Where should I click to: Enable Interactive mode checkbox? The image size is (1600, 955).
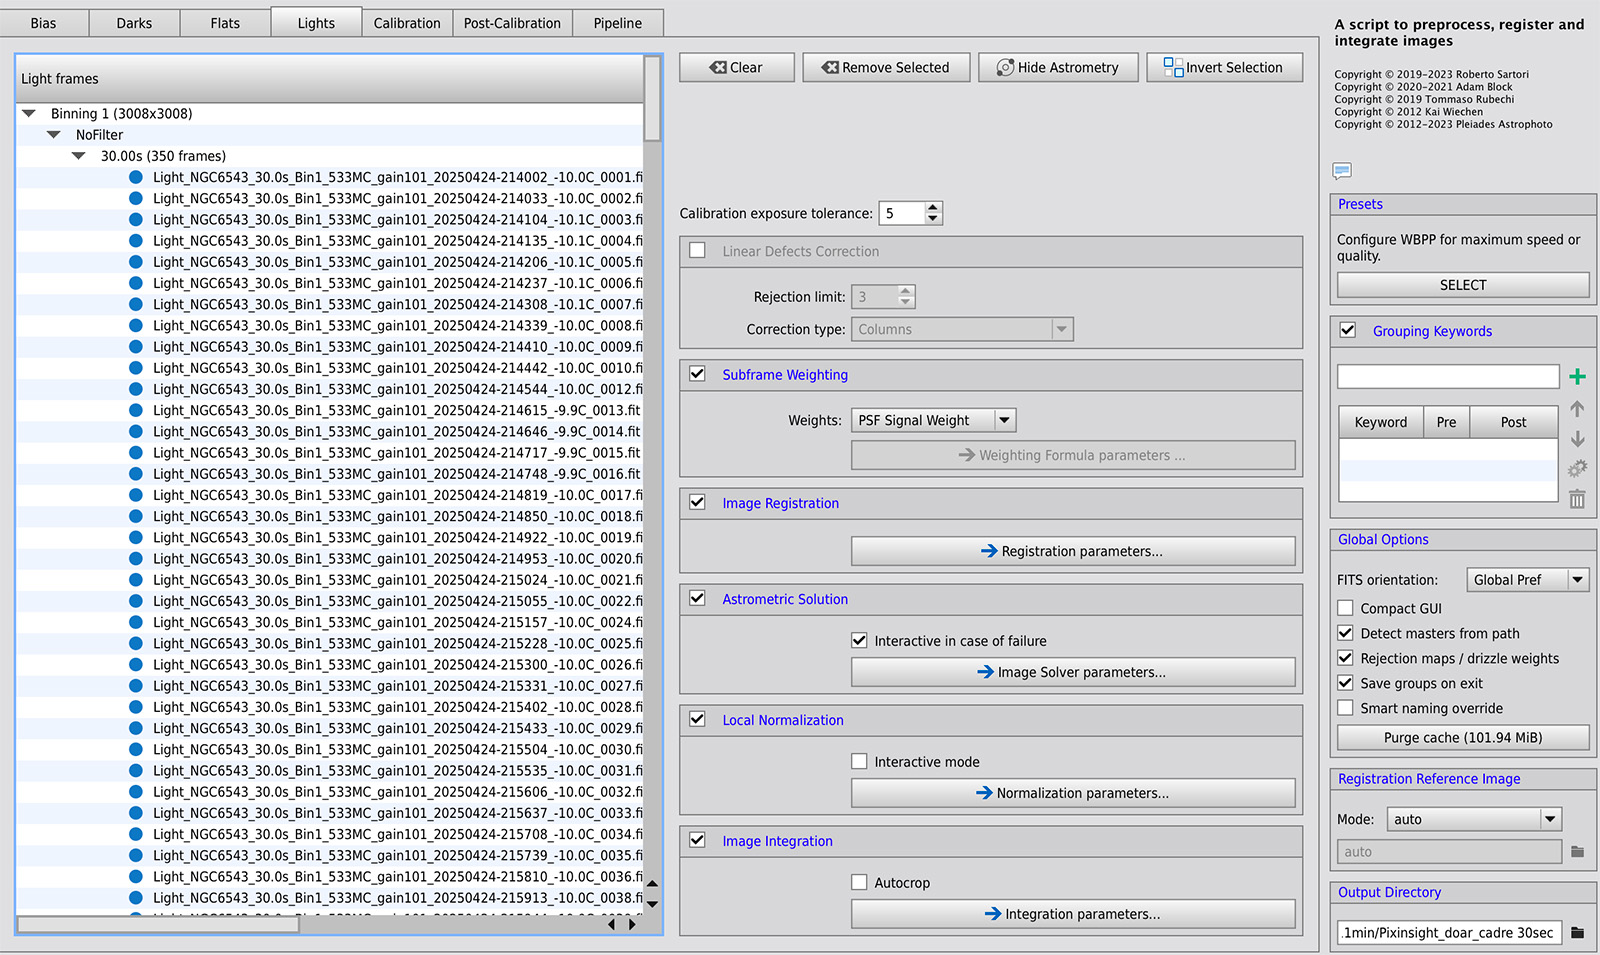859,761
